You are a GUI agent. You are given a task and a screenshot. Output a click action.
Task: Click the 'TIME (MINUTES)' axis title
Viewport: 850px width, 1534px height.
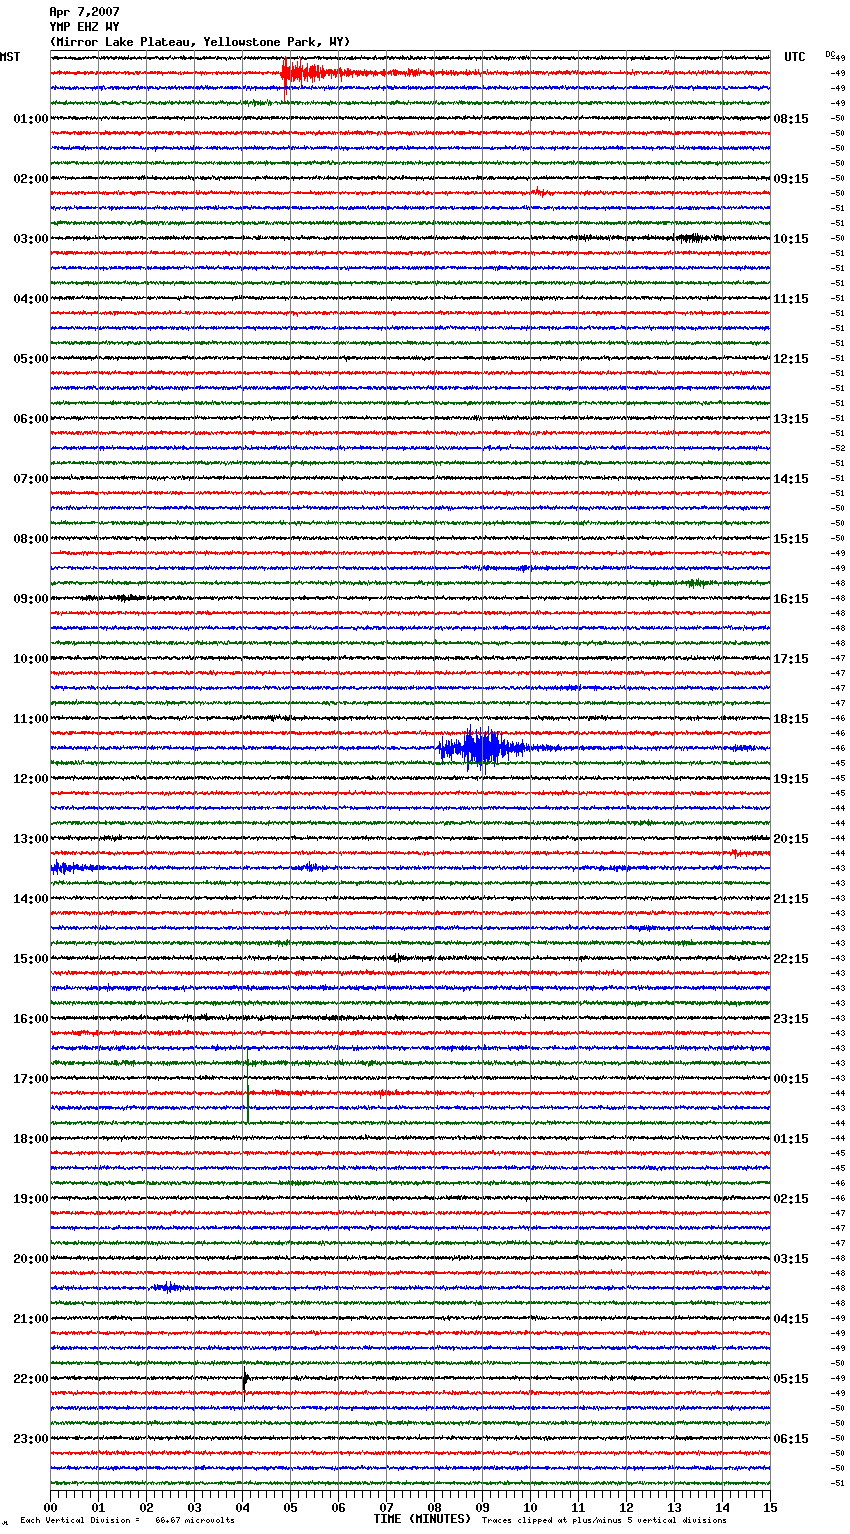422,1519
